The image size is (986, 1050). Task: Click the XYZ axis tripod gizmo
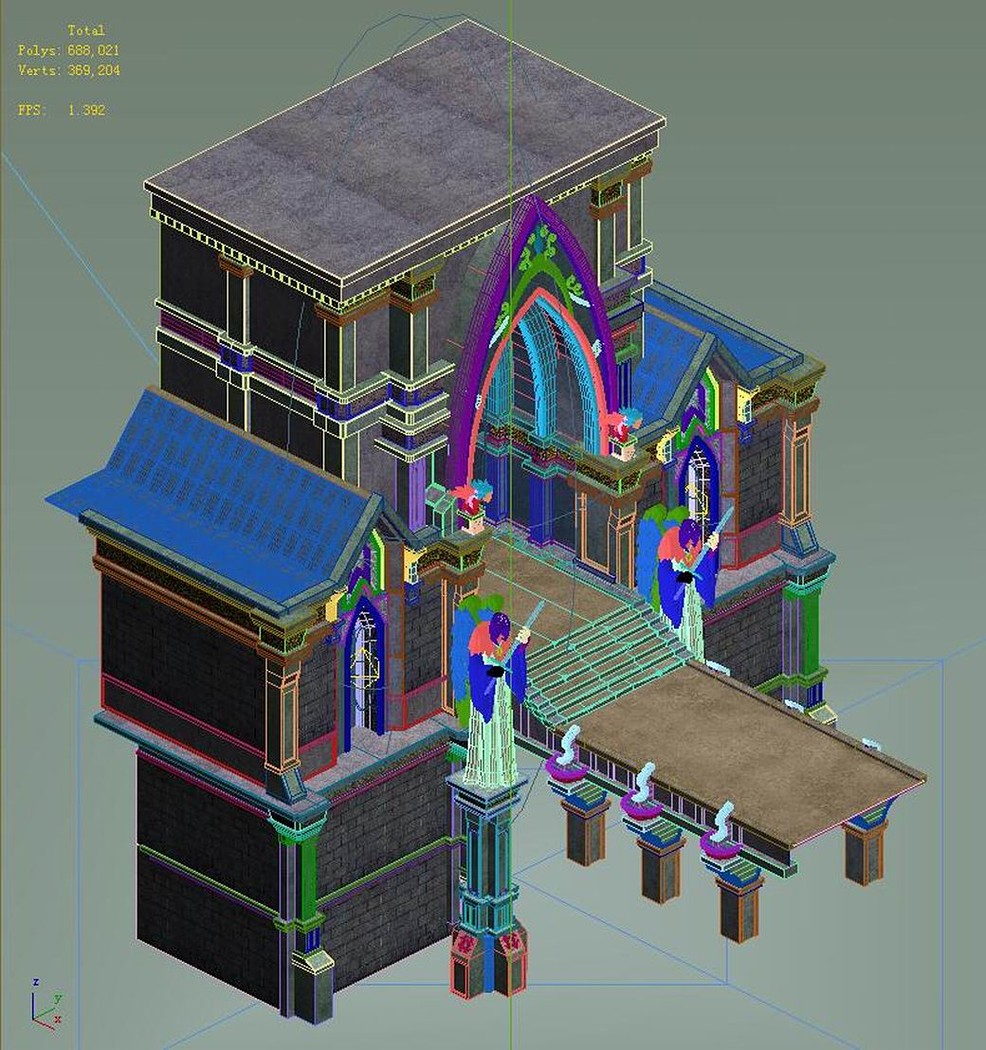pos(47,1003)
